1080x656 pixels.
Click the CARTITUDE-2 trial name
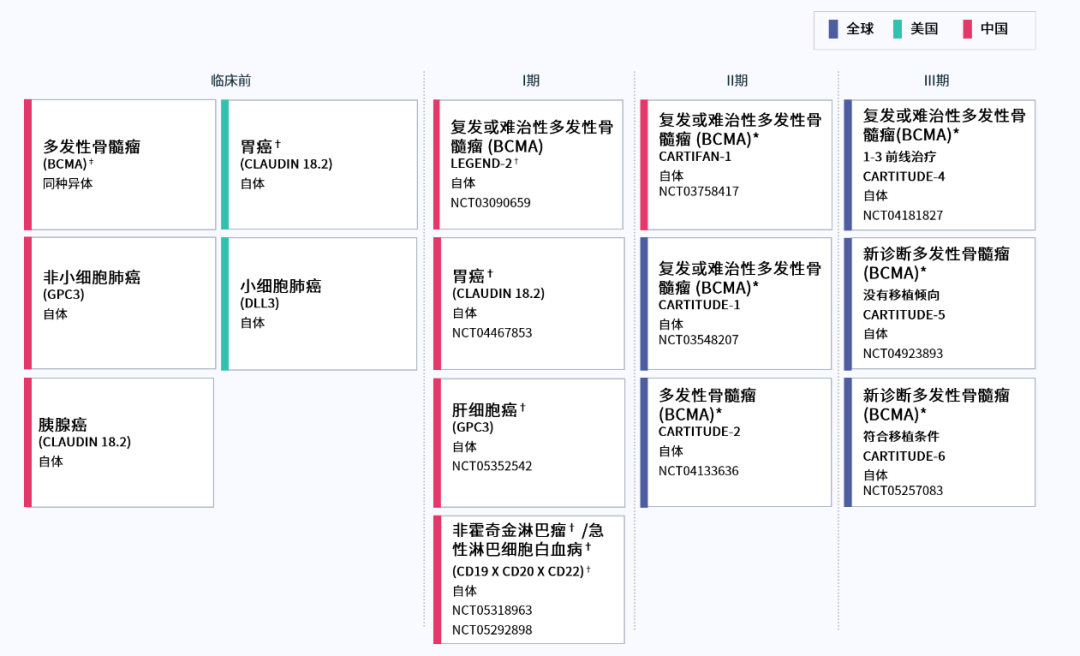(x=699, y=432)
